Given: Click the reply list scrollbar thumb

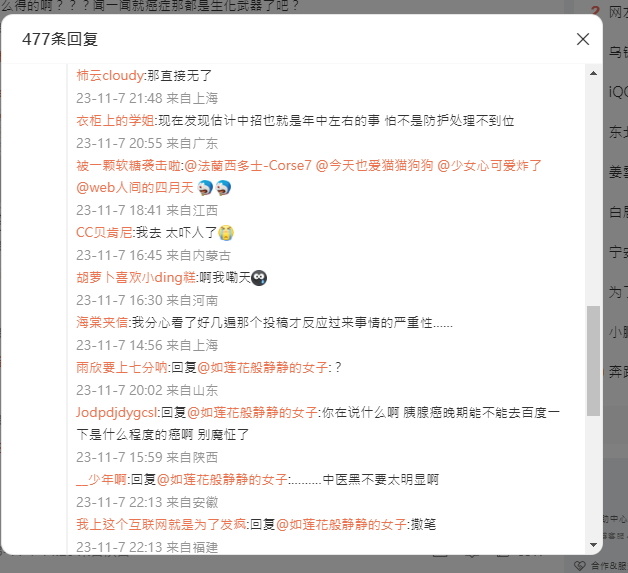Looking at the screenshot, I should point(594,361).
